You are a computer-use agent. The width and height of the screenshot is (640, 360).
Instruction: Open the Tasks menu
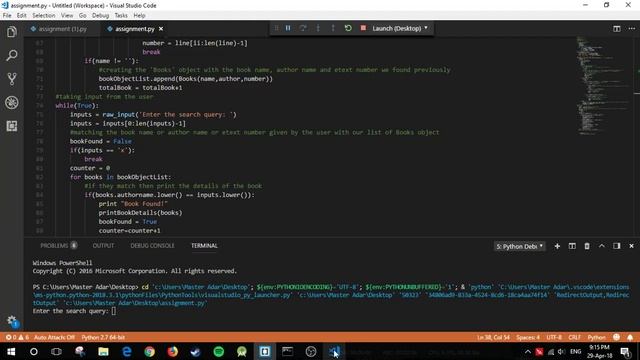click(121, 16)
